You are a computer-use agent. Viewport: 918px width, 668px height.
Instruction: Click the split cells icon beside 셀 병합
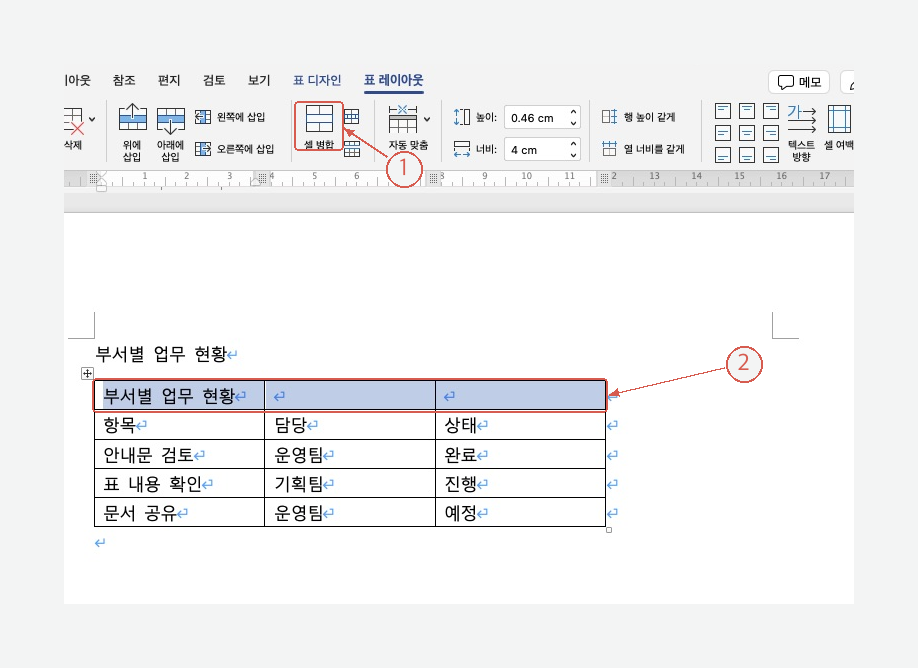click(x=351, y=117)
